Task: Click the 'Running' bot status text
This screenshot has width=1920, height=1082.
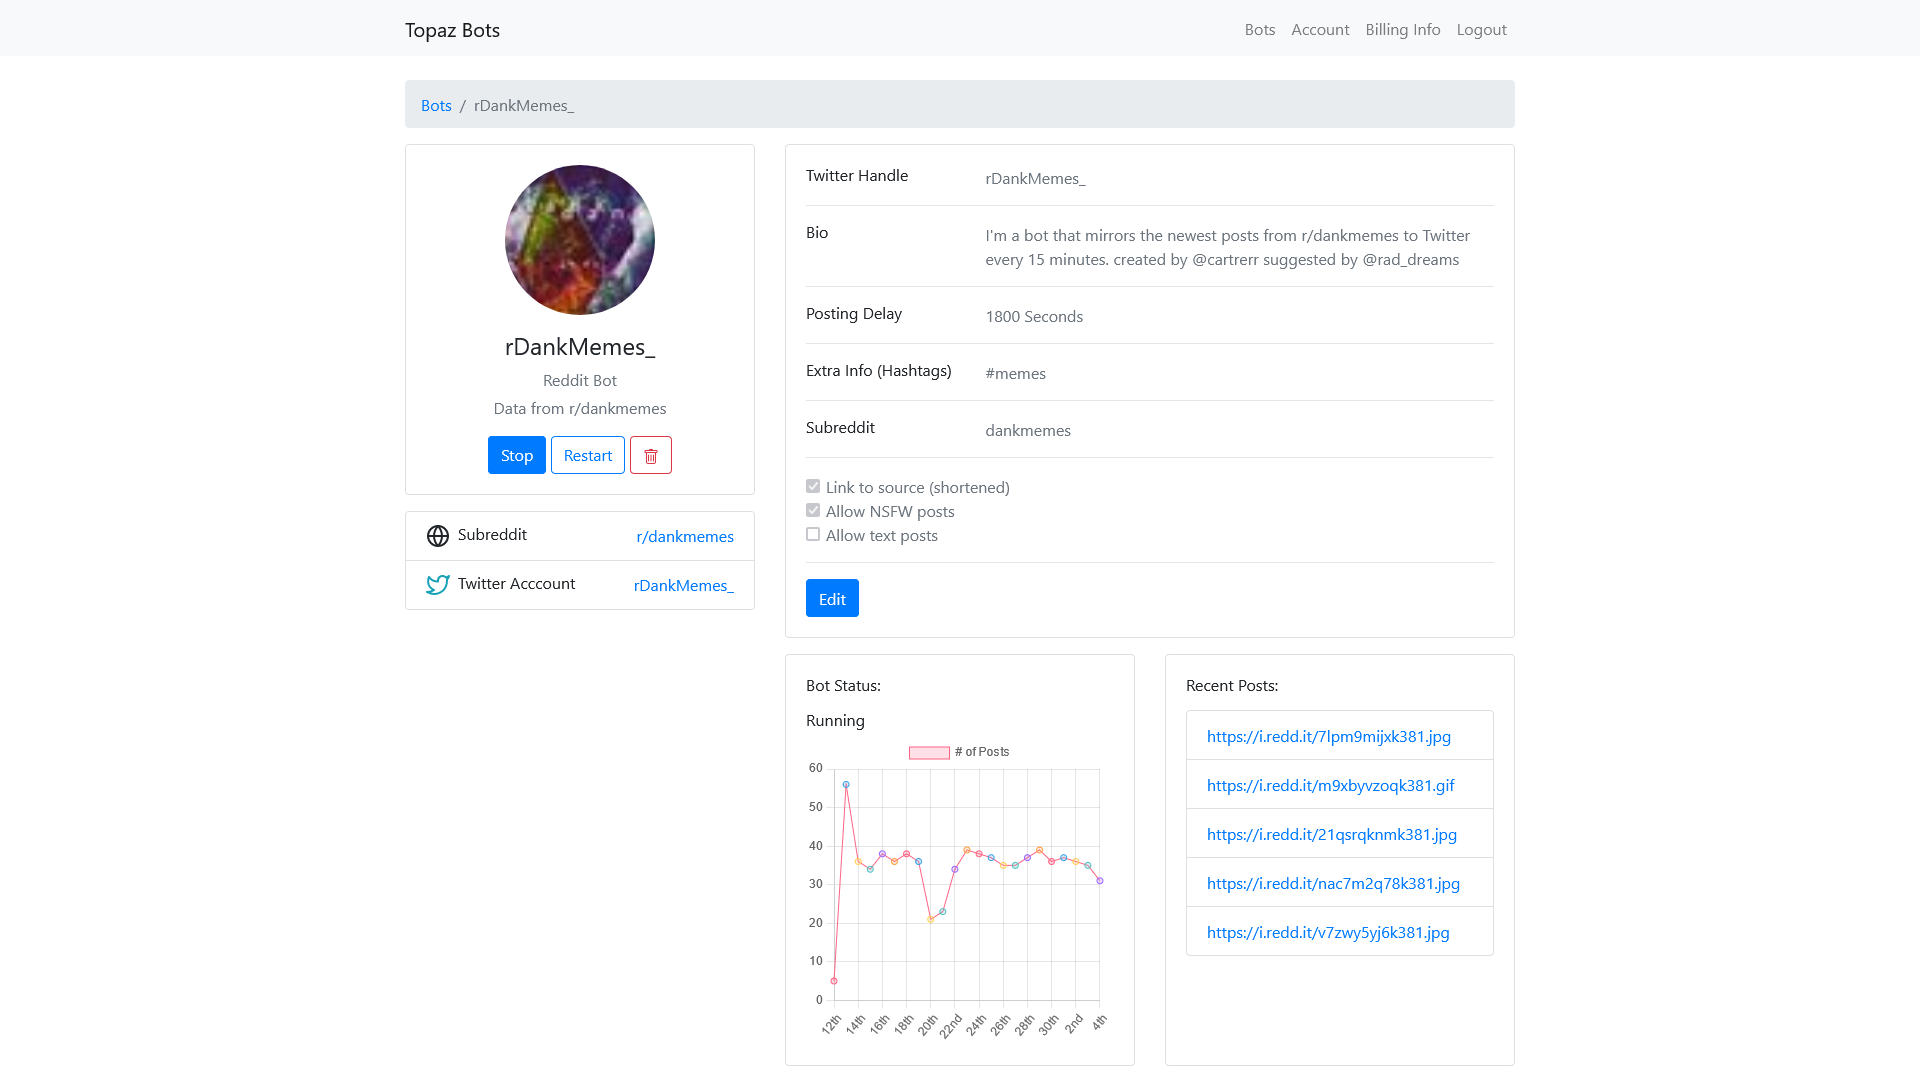Action: click(835, 721)
